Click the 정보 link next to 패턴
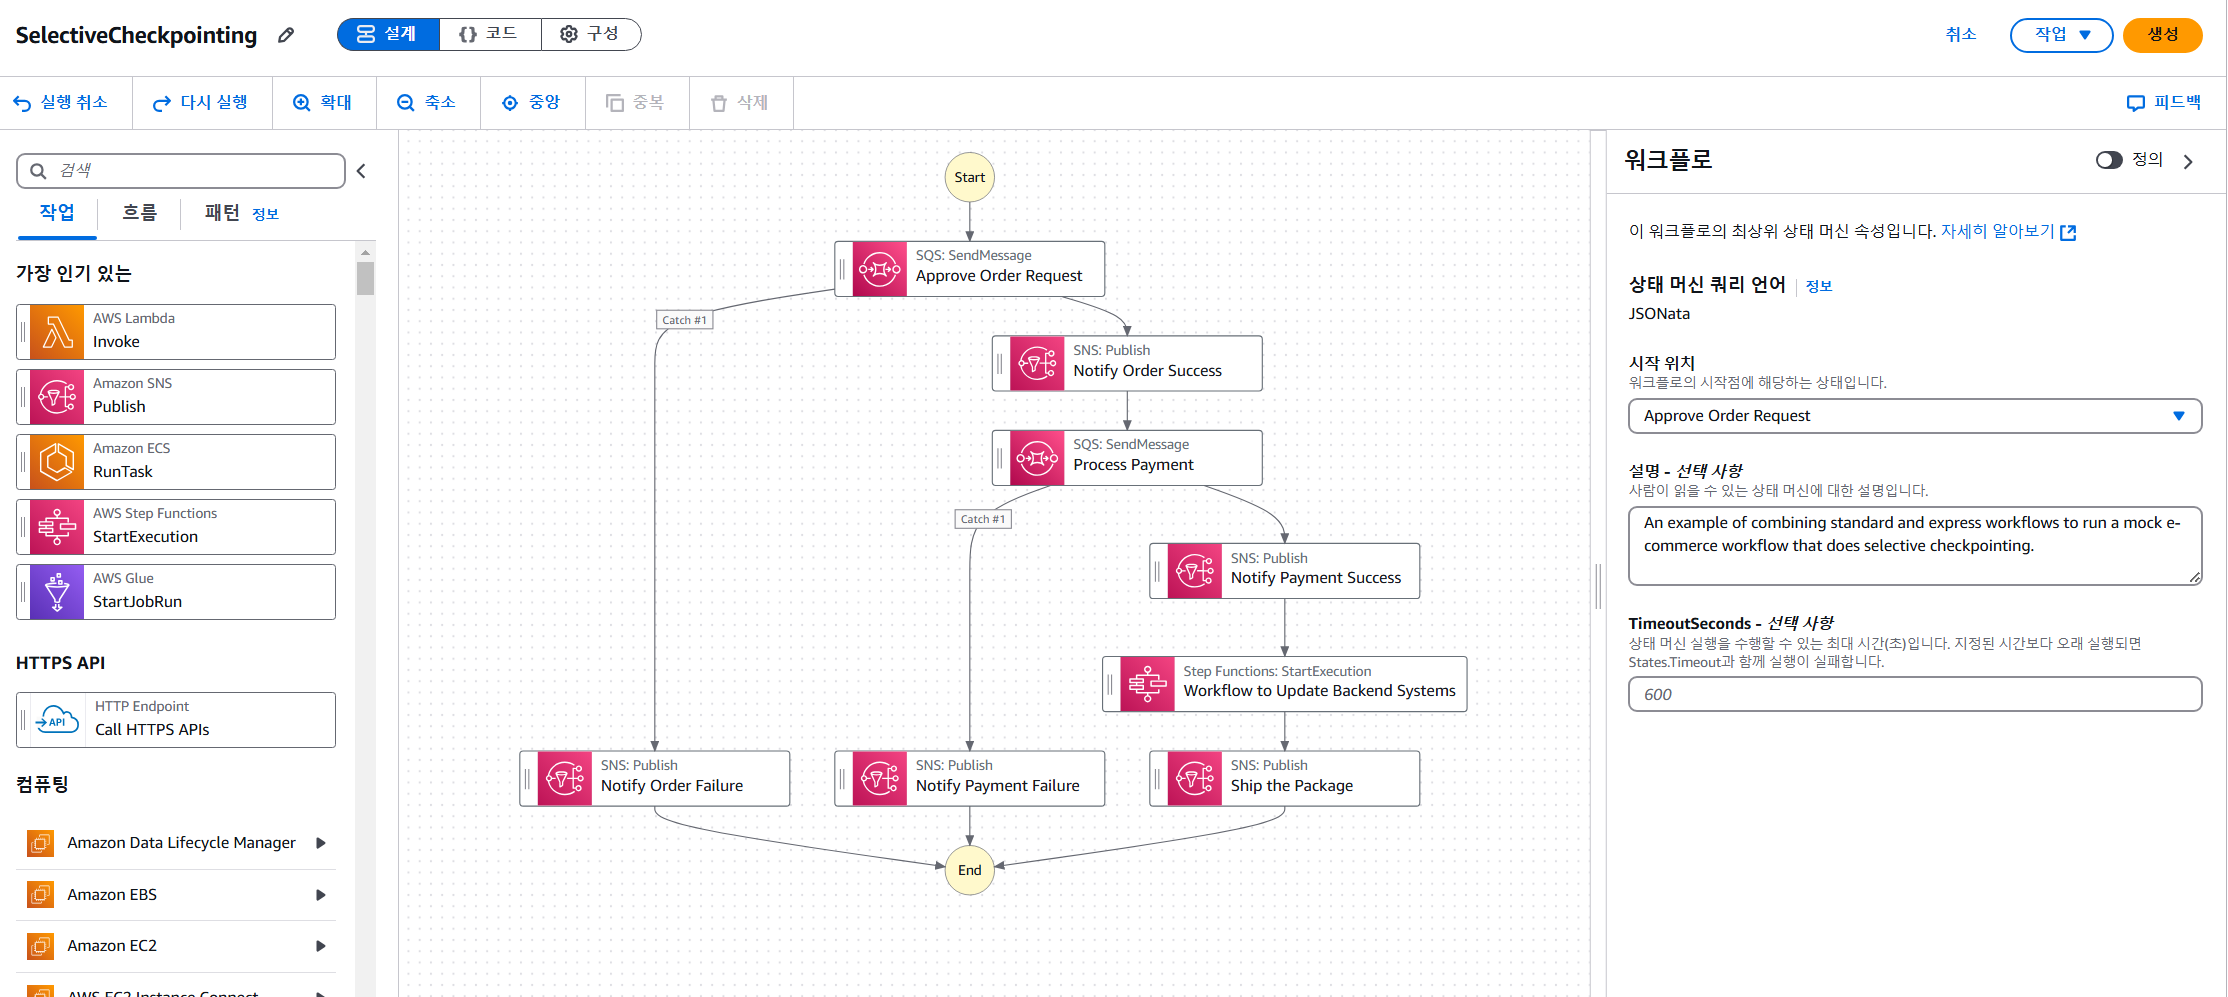This screenshot has width=2228, height=997. pyautogui.click(x=265, y=214)
